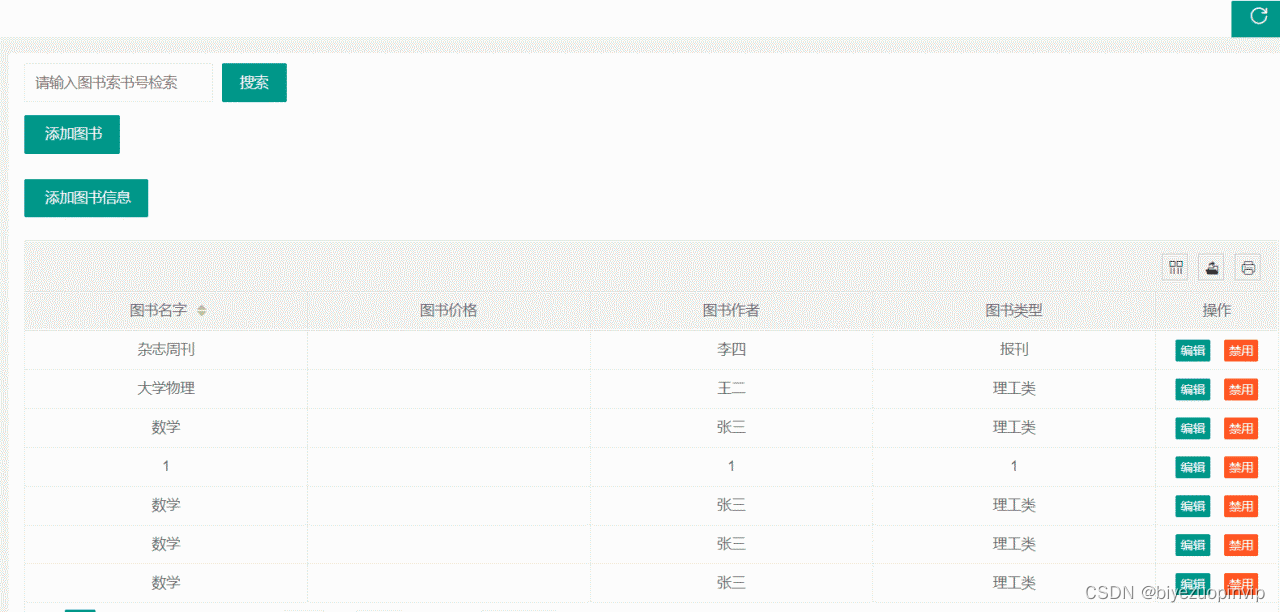Select the 报刊 type cell
The height and width of the screenshot is (612, 1280).
pyautogui.click(x=1014, y=350)
